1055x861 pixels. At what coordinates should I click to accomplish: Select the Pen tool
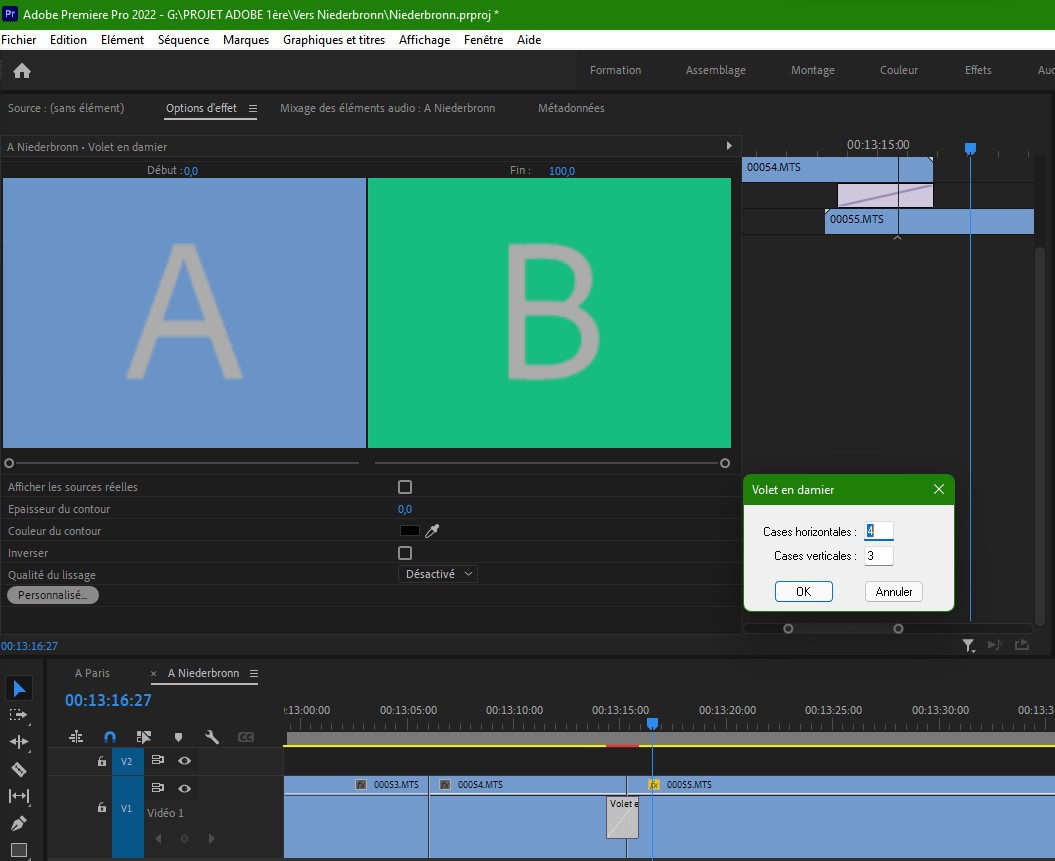pos(19,824)
